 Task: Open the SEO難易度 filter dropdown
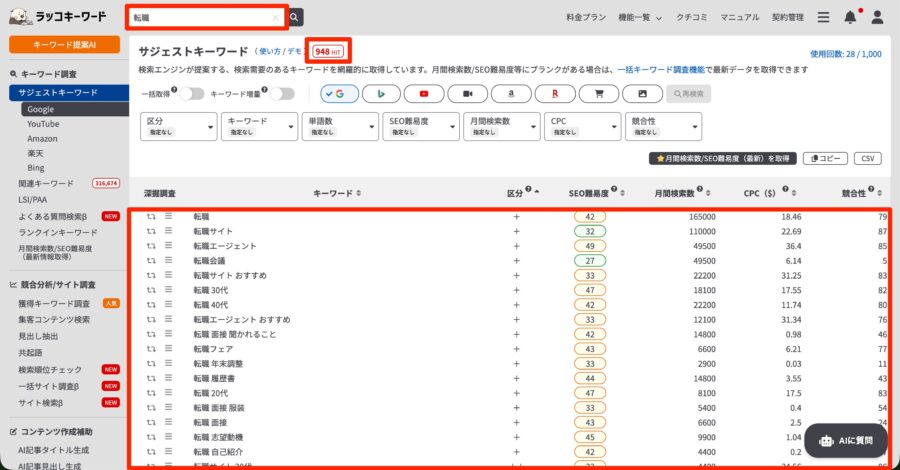(x=421, y=126)
